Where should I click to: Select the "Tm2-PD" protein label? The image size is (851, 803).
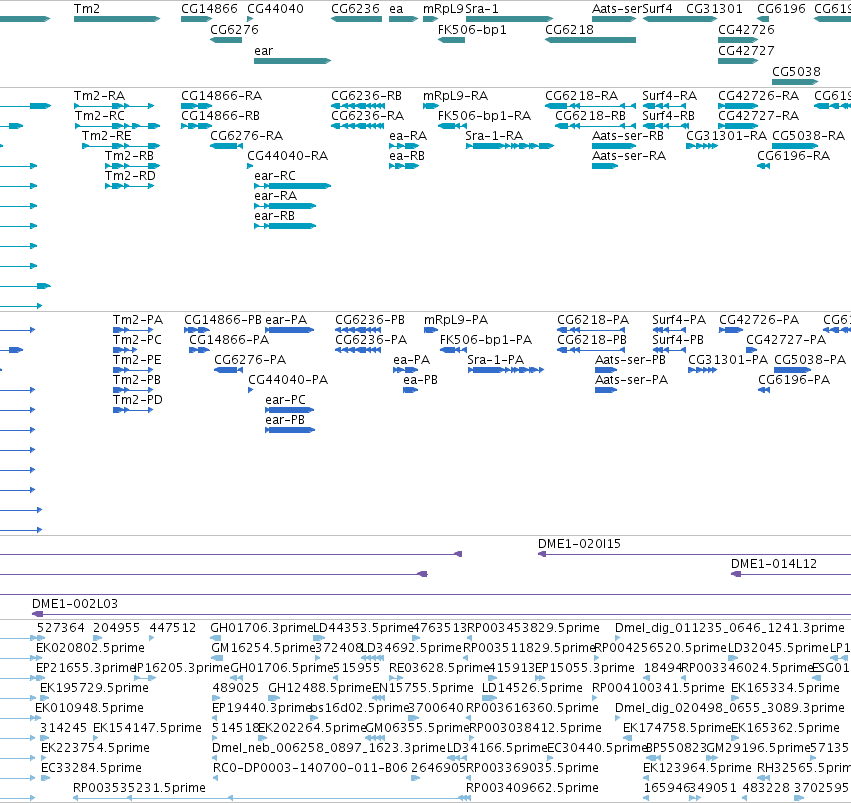coord(138,400)
